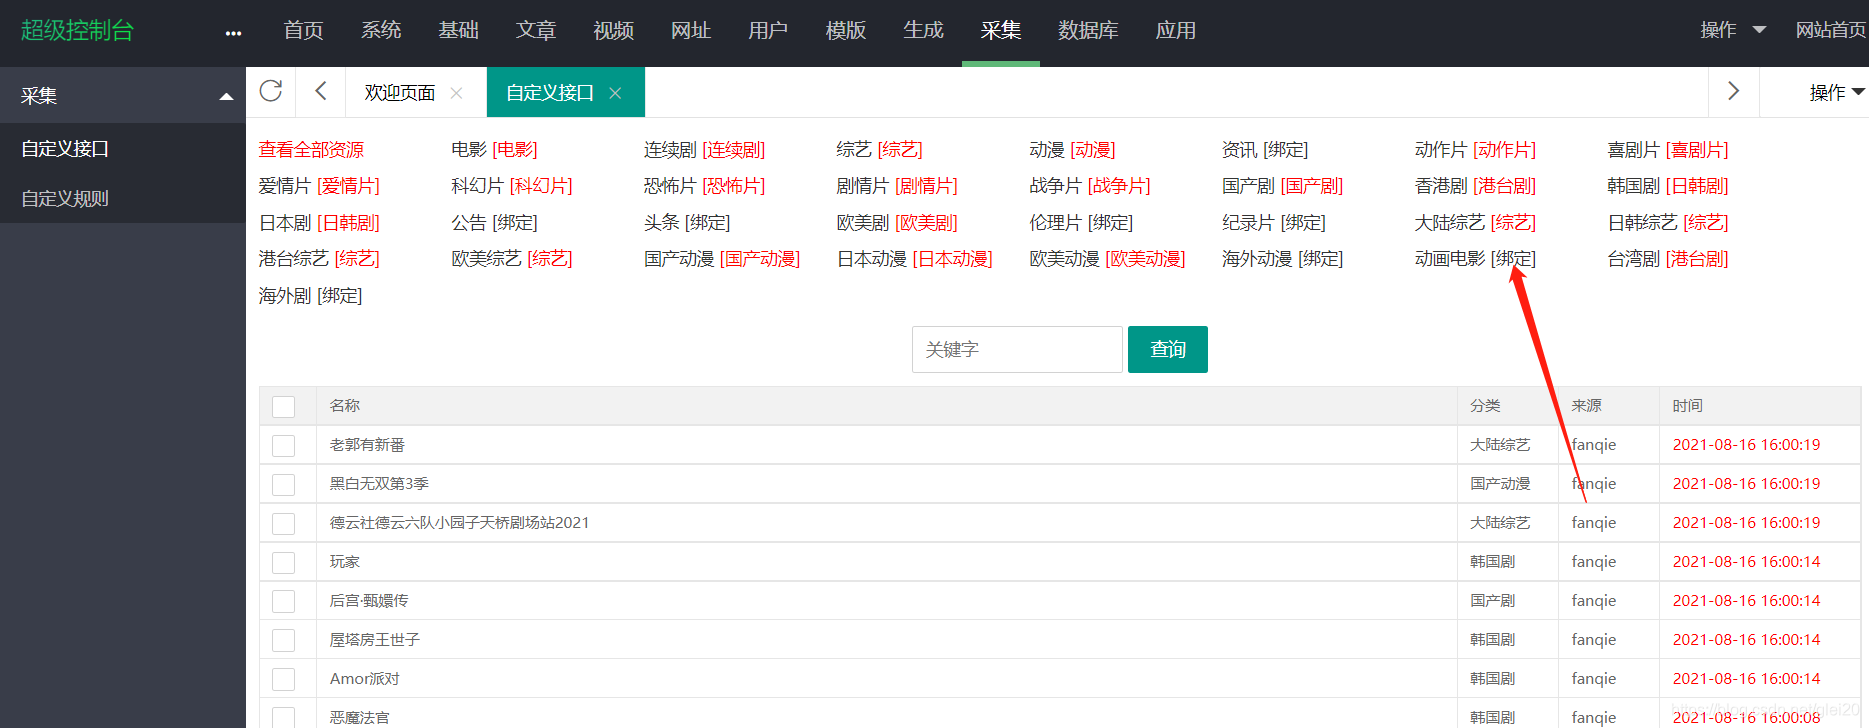Expand the 操作 dropdown in tab bar

1835,92
